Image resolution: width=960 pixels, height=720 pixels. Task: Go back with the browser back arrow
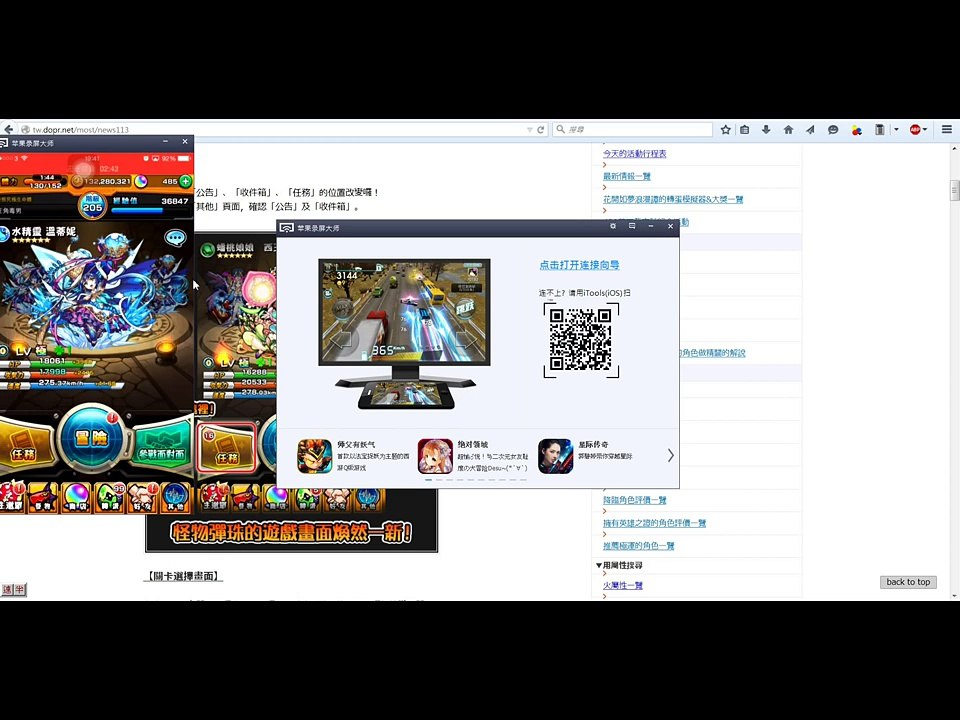point(9,129)
